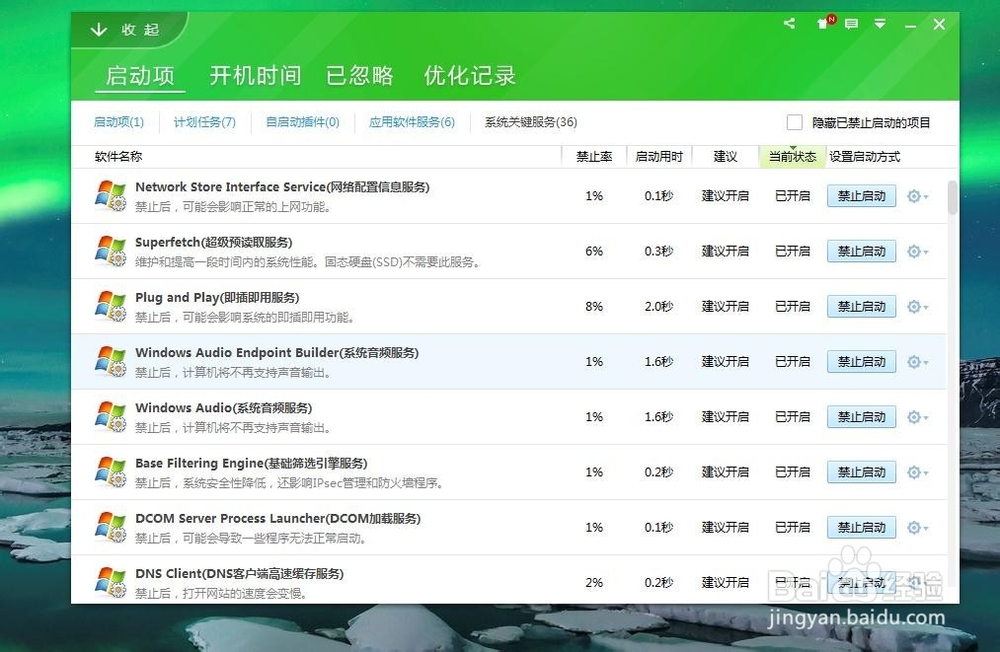Open the feedback message icon
This screenshot has height=652, width=1000.
(851, 24)
